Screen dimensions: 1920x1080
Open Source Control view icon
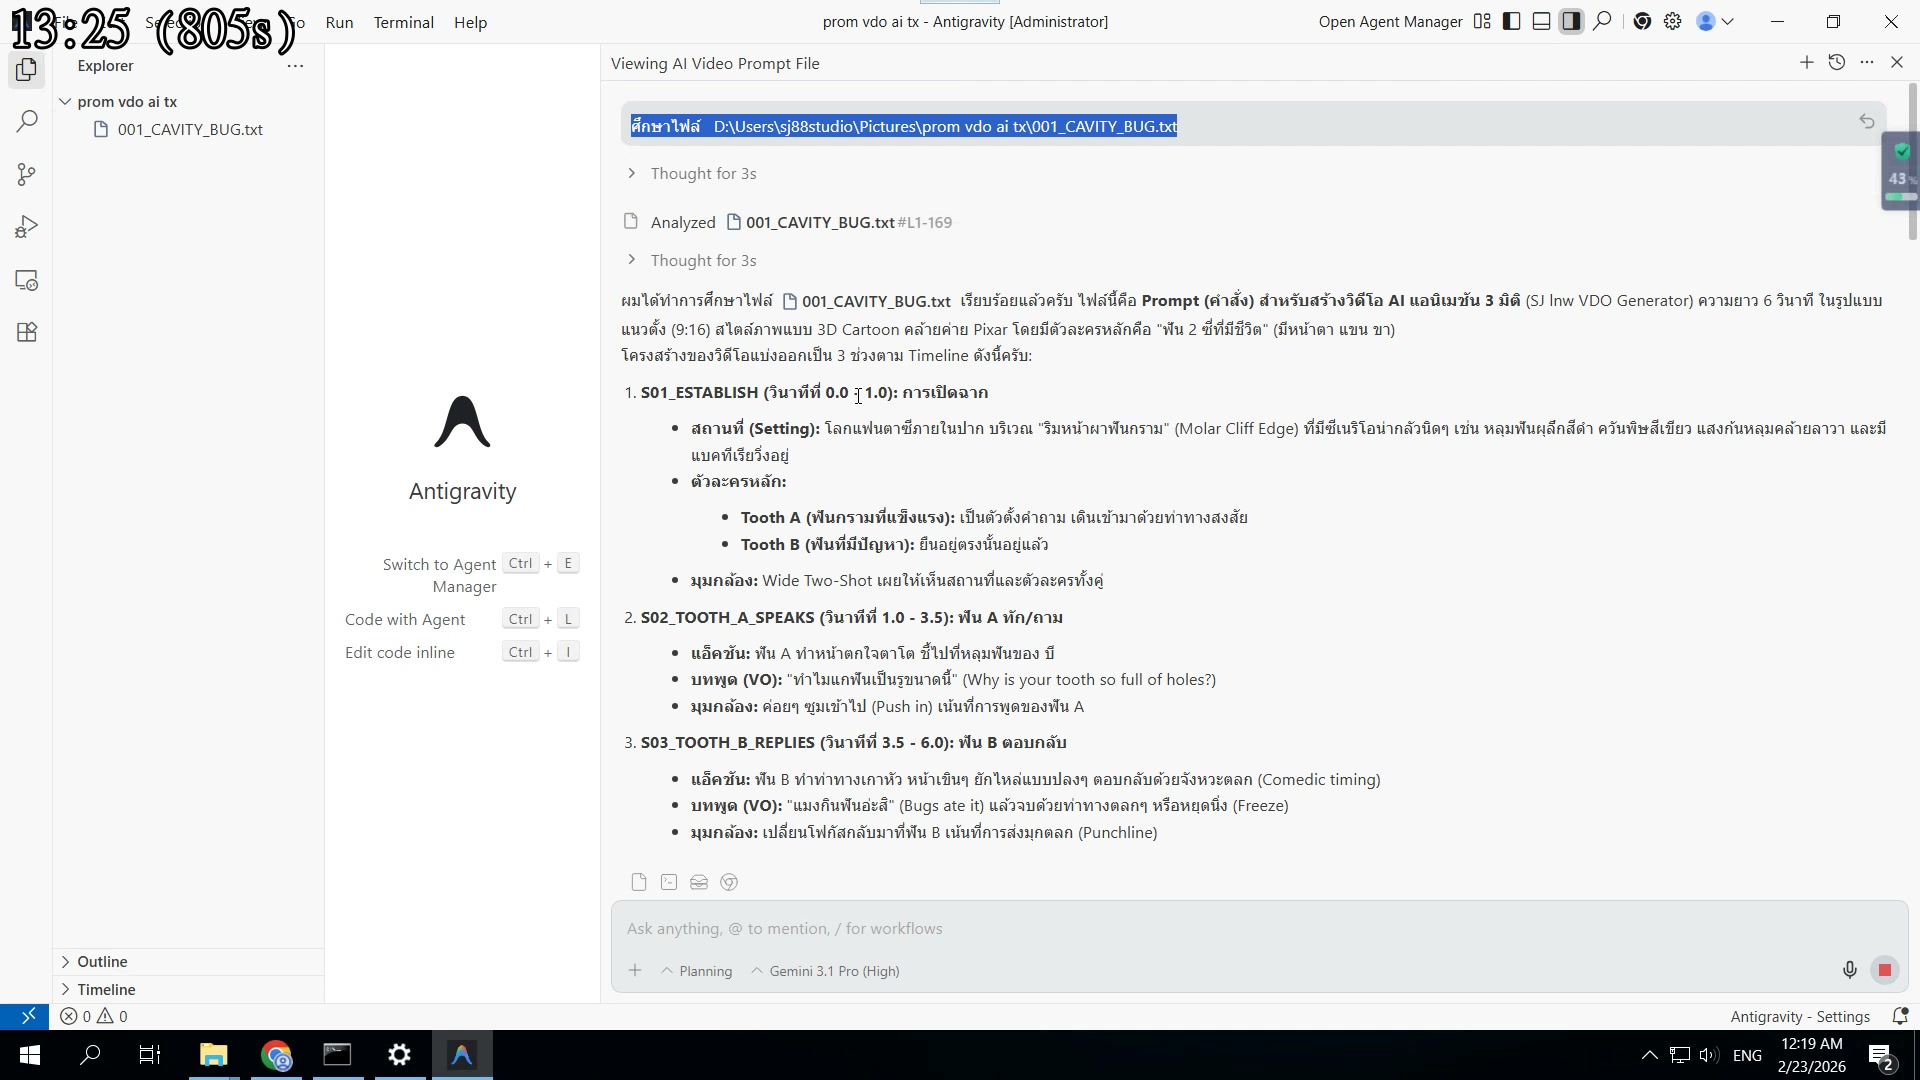tap(27, 175)
